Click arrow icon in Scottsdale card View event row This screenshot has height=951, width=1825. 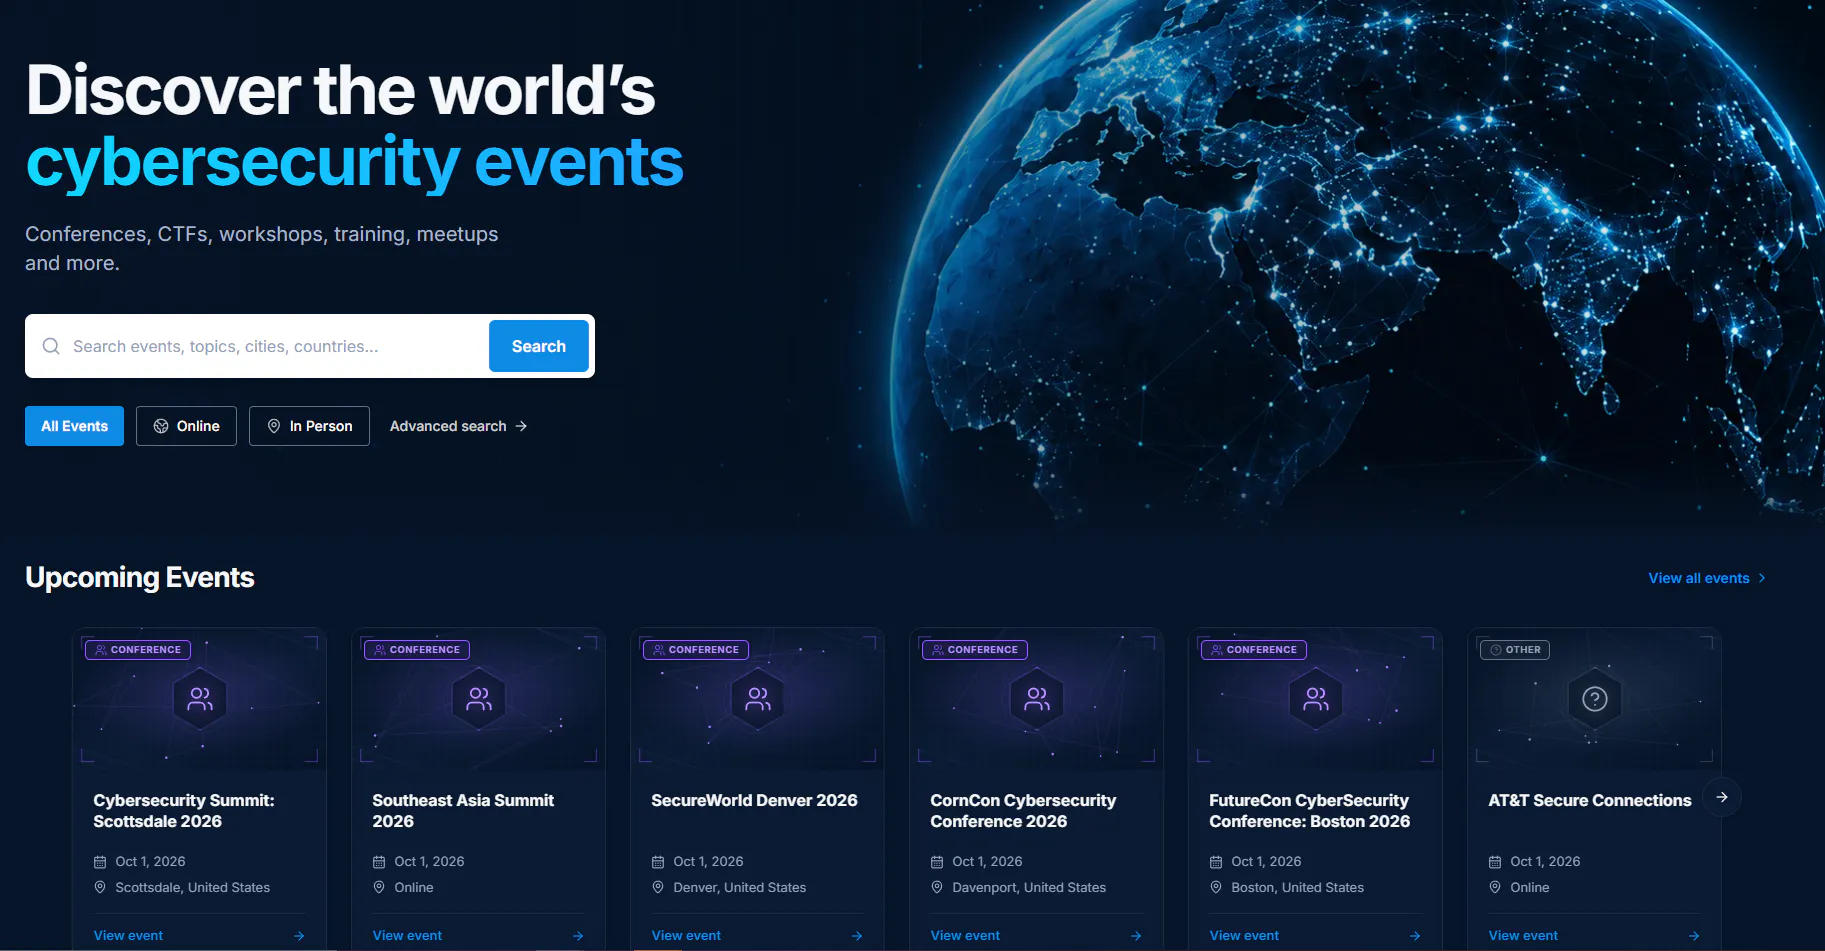(299, 936)
